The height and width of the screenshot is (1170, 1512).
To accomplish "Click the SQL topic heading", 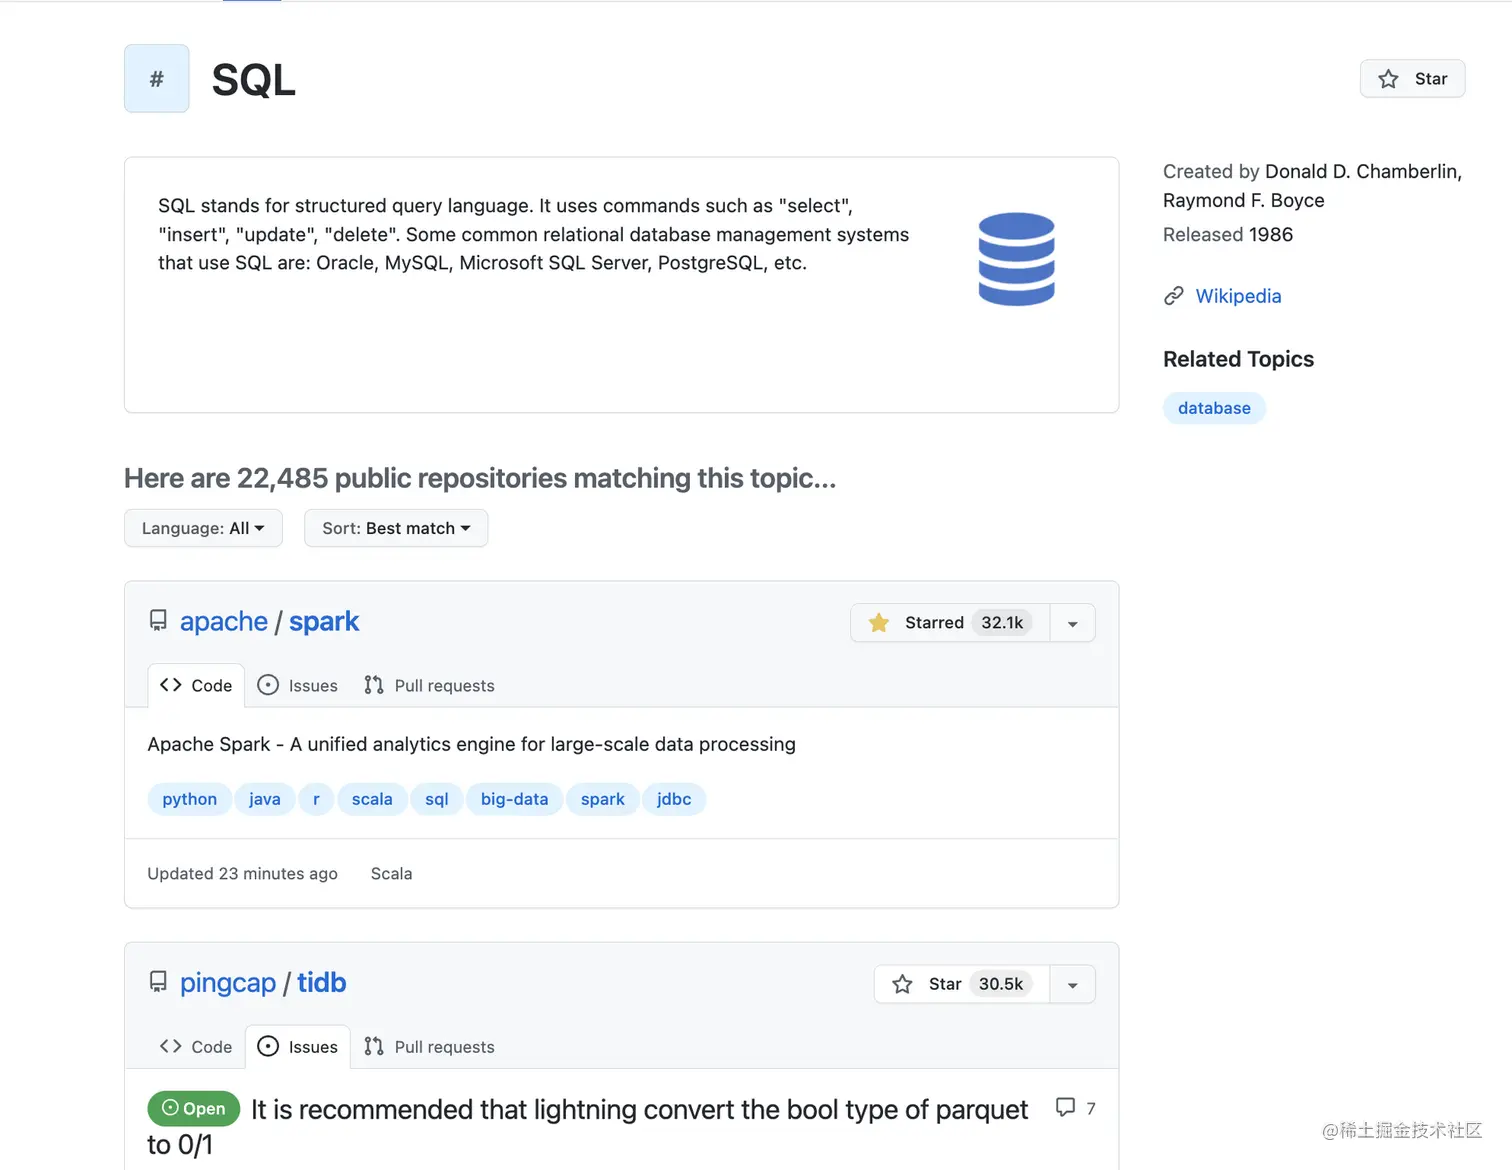I will pyautogui.click(x=254, y=80).
